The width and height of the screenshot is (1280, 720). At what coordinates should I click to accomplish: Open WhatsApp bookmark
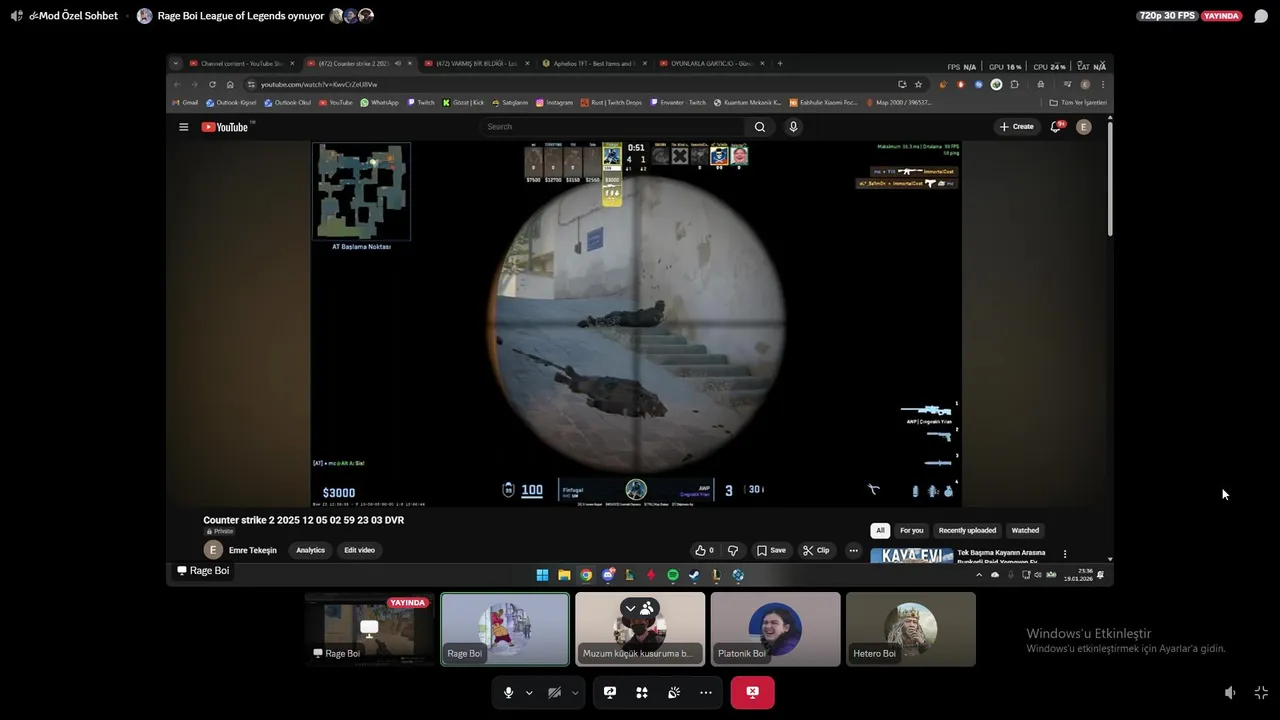point(379,102)
